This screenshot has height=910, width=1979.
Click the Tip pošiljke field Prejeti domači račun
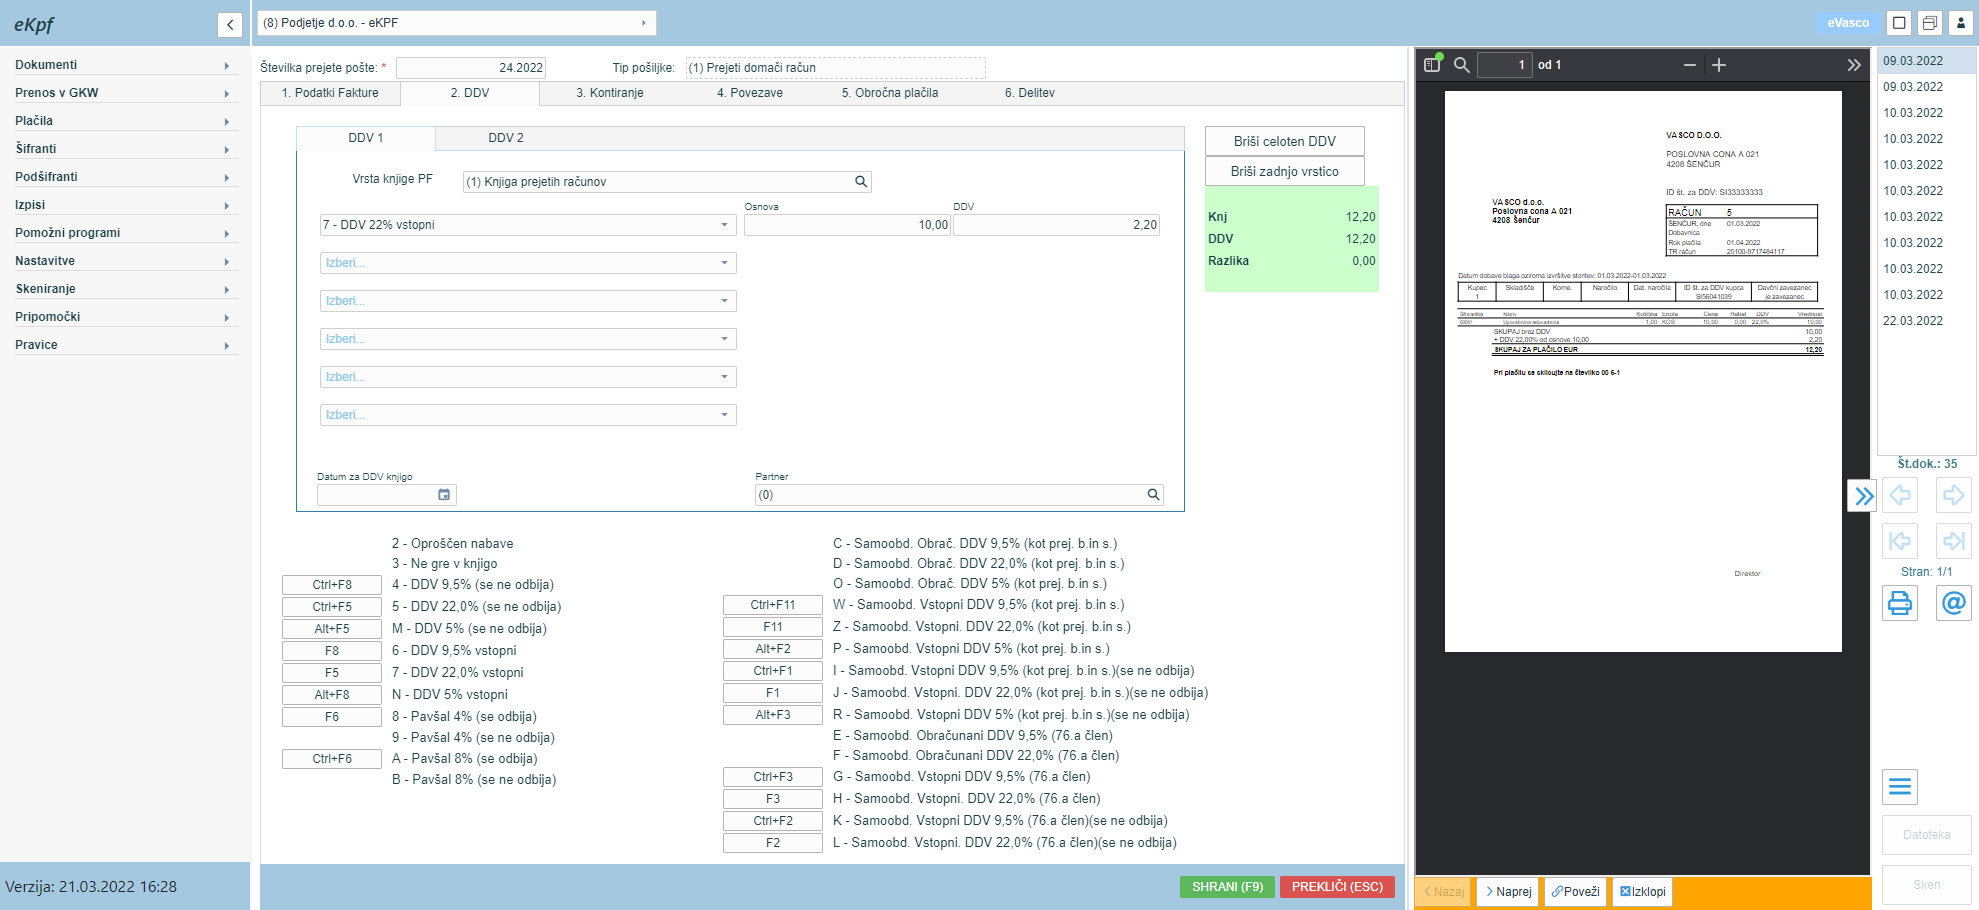[836, 68]
